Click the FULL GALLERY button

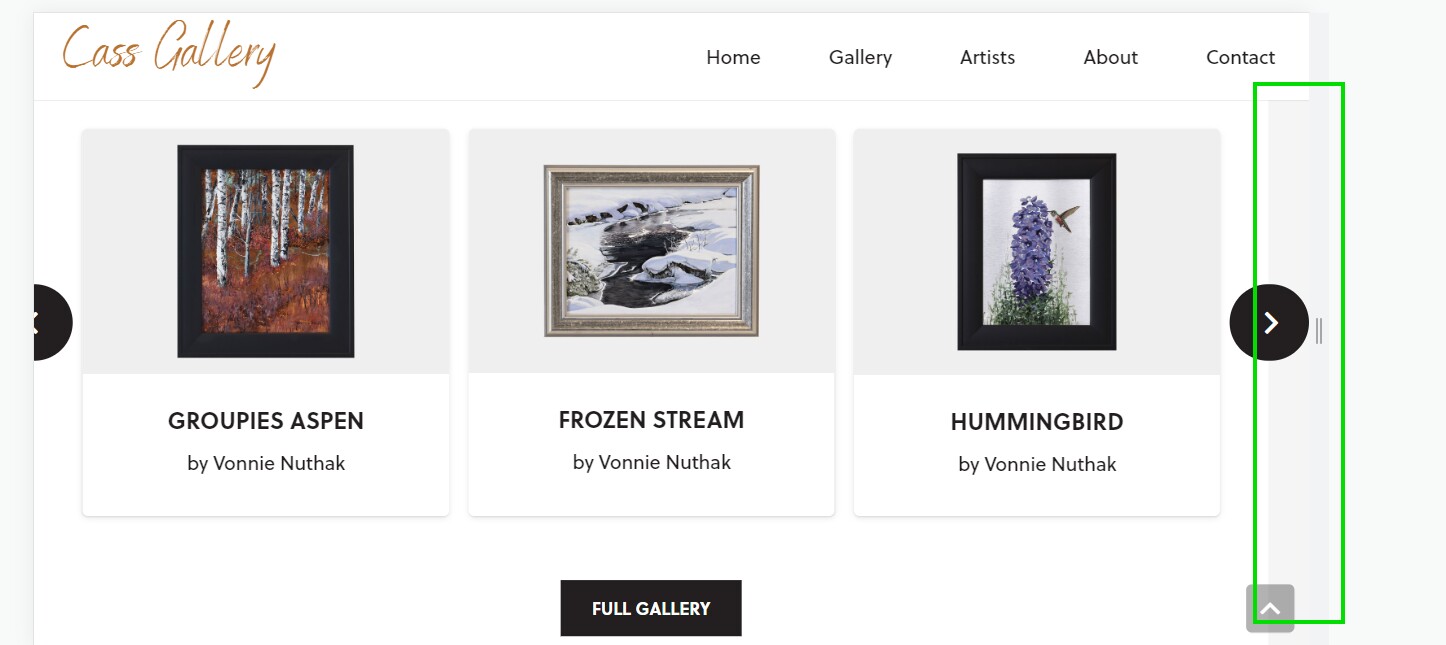pyautogui.click(x=651, y=607)
